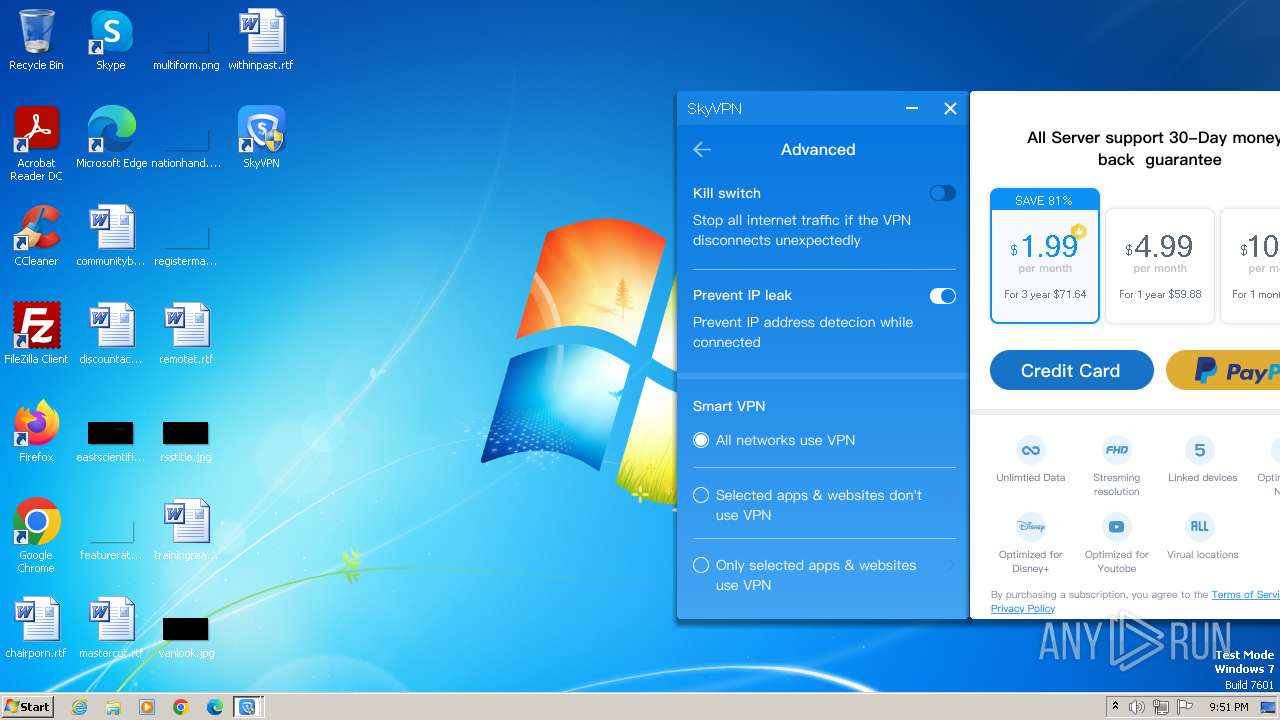The width and height of the screenshot is (1280, 720).
Task: Select the mastercut.rtf document icon
Action: click(x=111, y=628)
